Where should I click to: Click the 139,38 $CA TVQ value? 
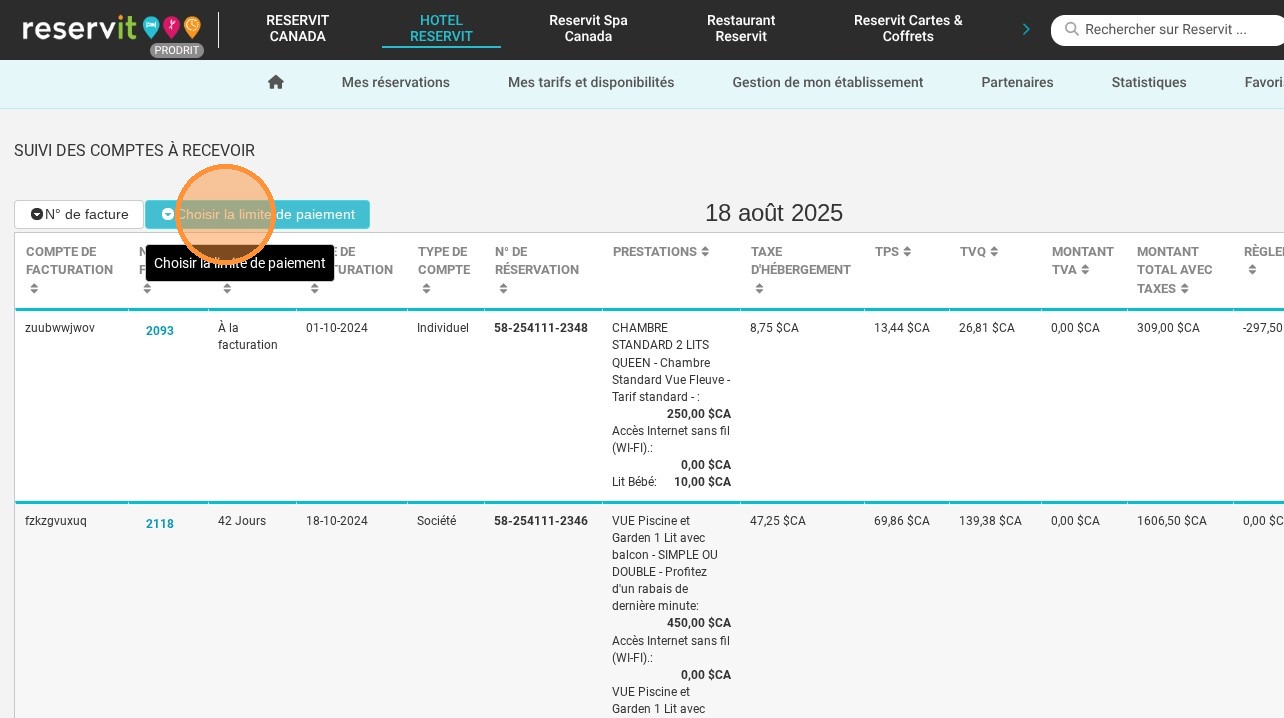pos(990,521)
